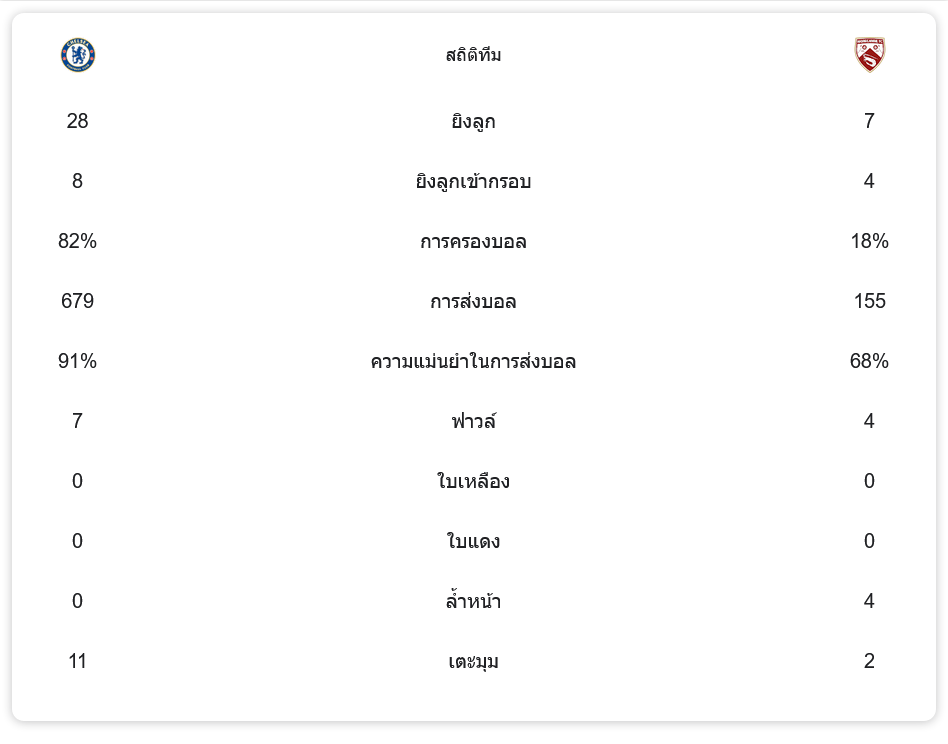Click Chelsea's 82% possession value

coord(78,241)
